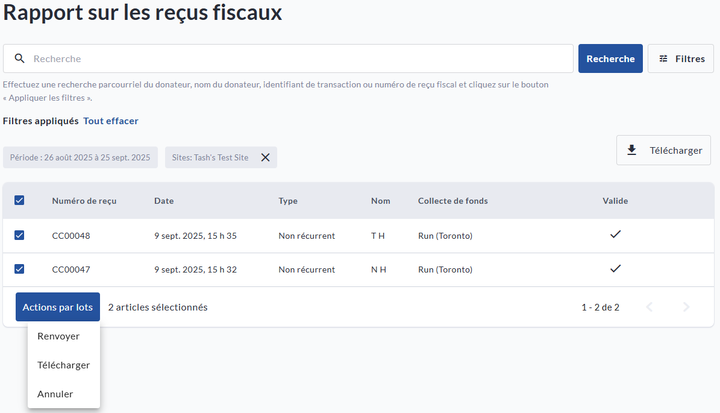Image resolution: width=720 pixels, height=413 pixels.
Task: Remove the Tash's Test Site filter chip
Action: 265,158
